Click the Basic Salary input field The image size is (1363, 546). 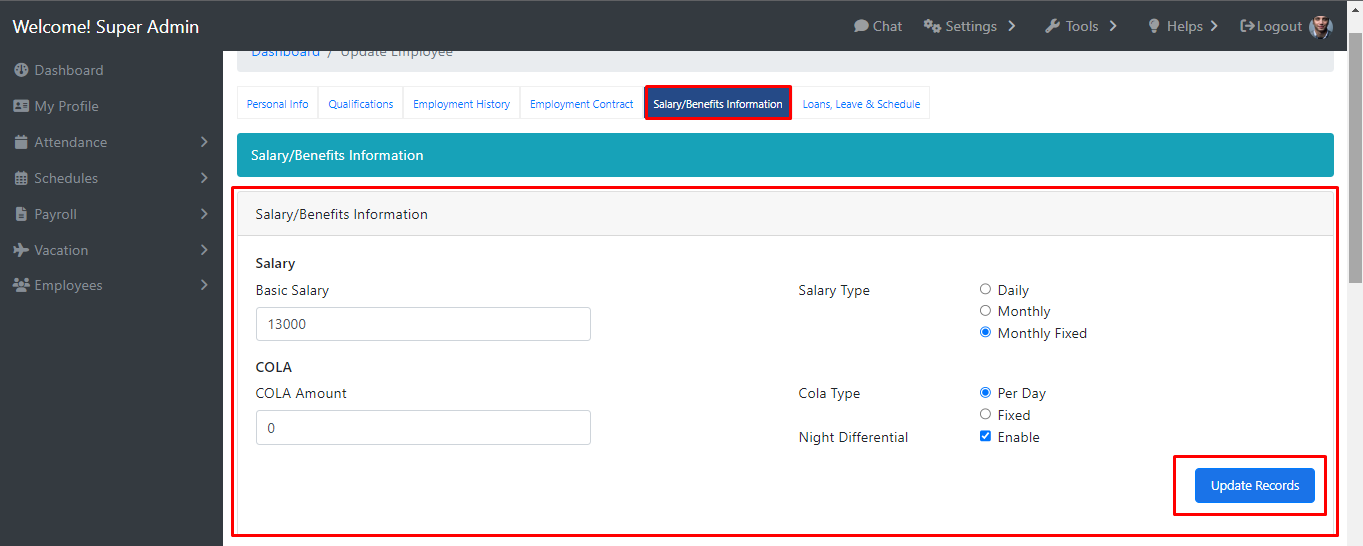pos(423,324)
